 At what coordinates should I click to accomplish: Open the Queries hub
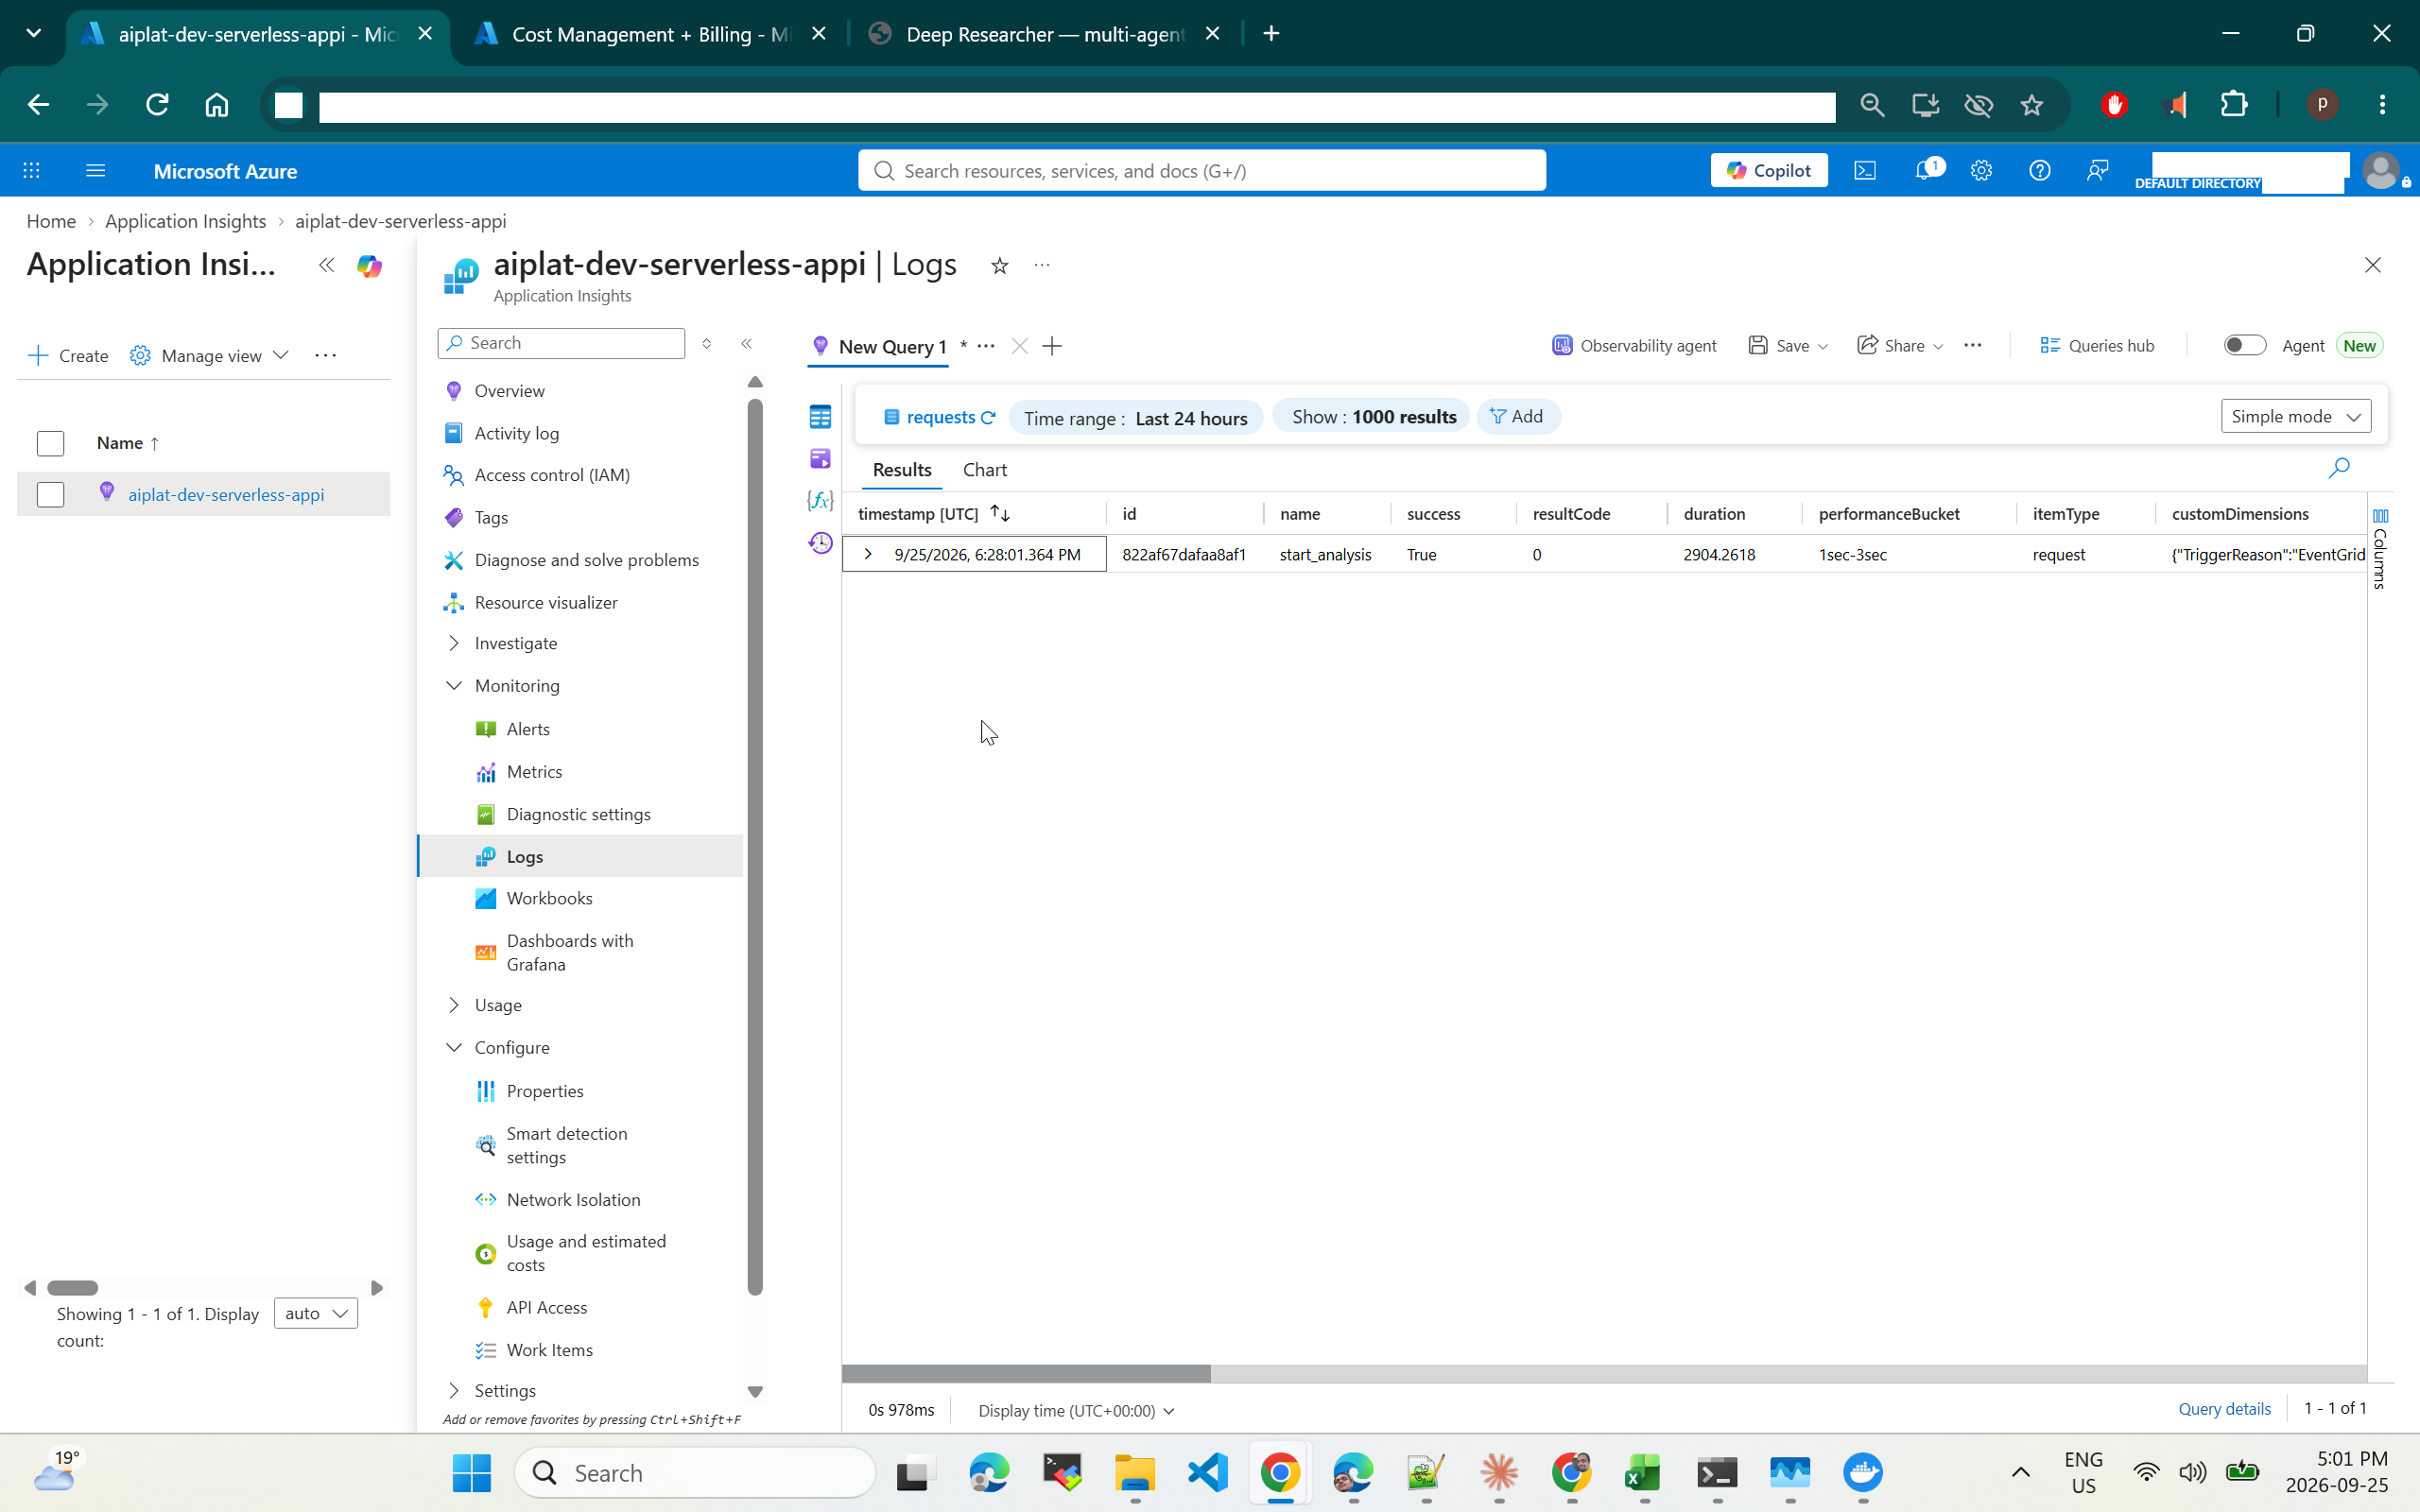(2097, 346)
